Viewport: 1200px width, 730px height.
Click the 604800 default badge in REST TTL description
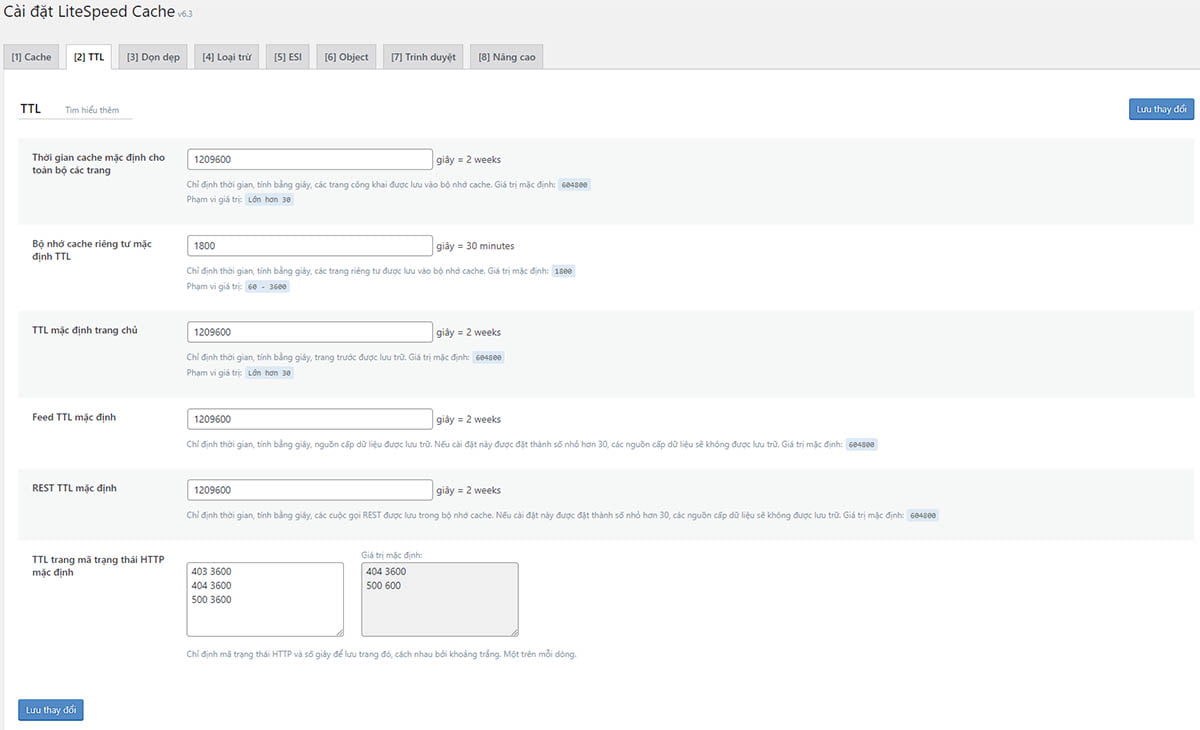click(x=923, y=516)
